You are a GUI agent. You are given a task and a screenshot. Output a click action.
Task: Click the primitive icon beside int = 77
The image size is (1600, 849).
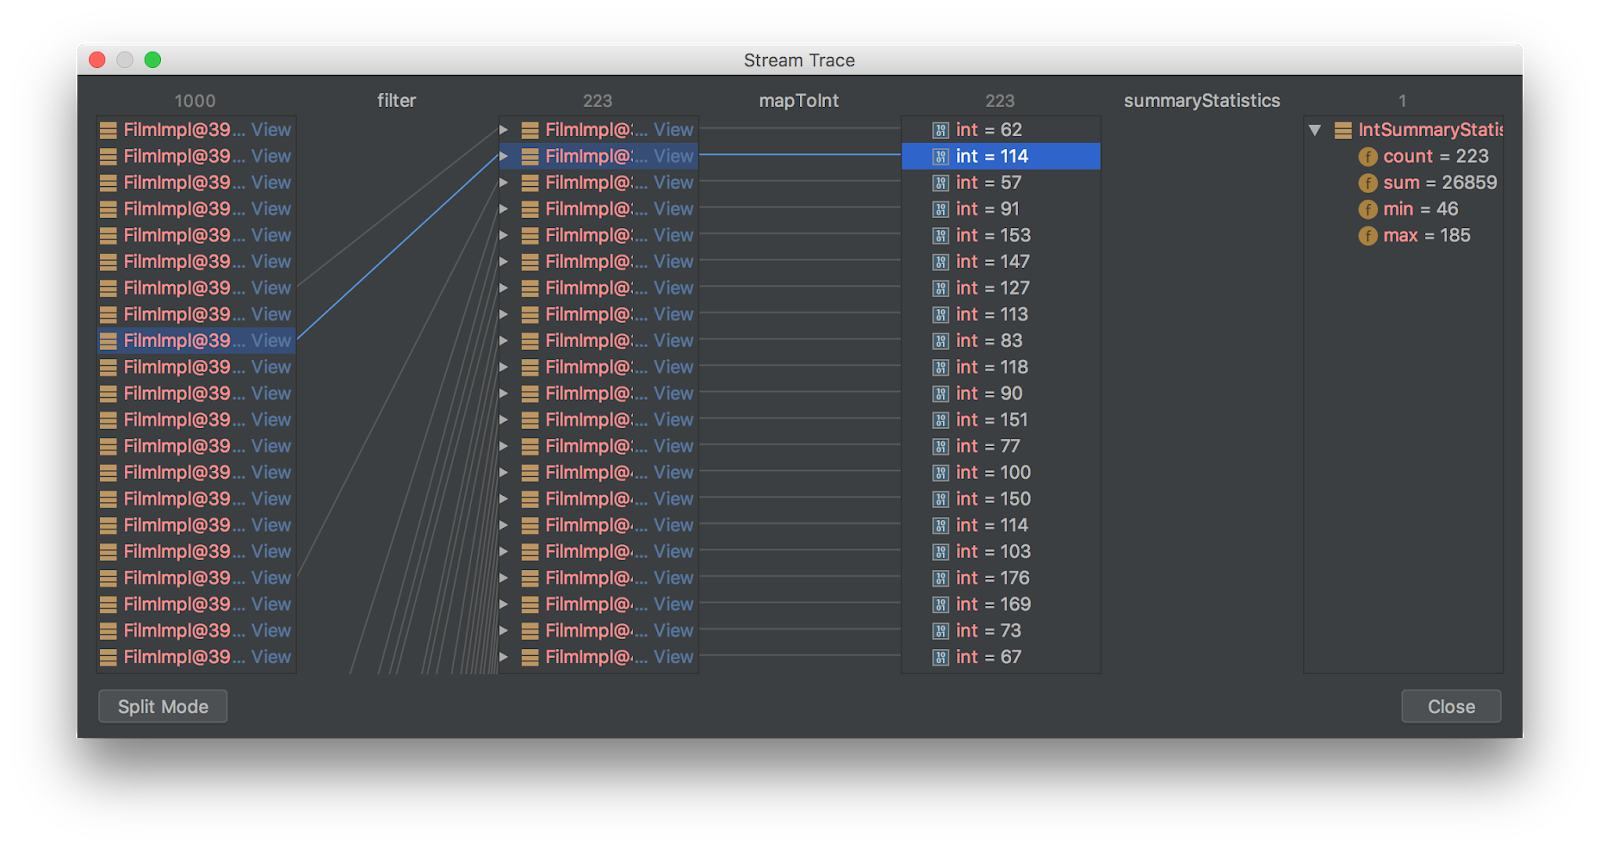pos(940,446)
